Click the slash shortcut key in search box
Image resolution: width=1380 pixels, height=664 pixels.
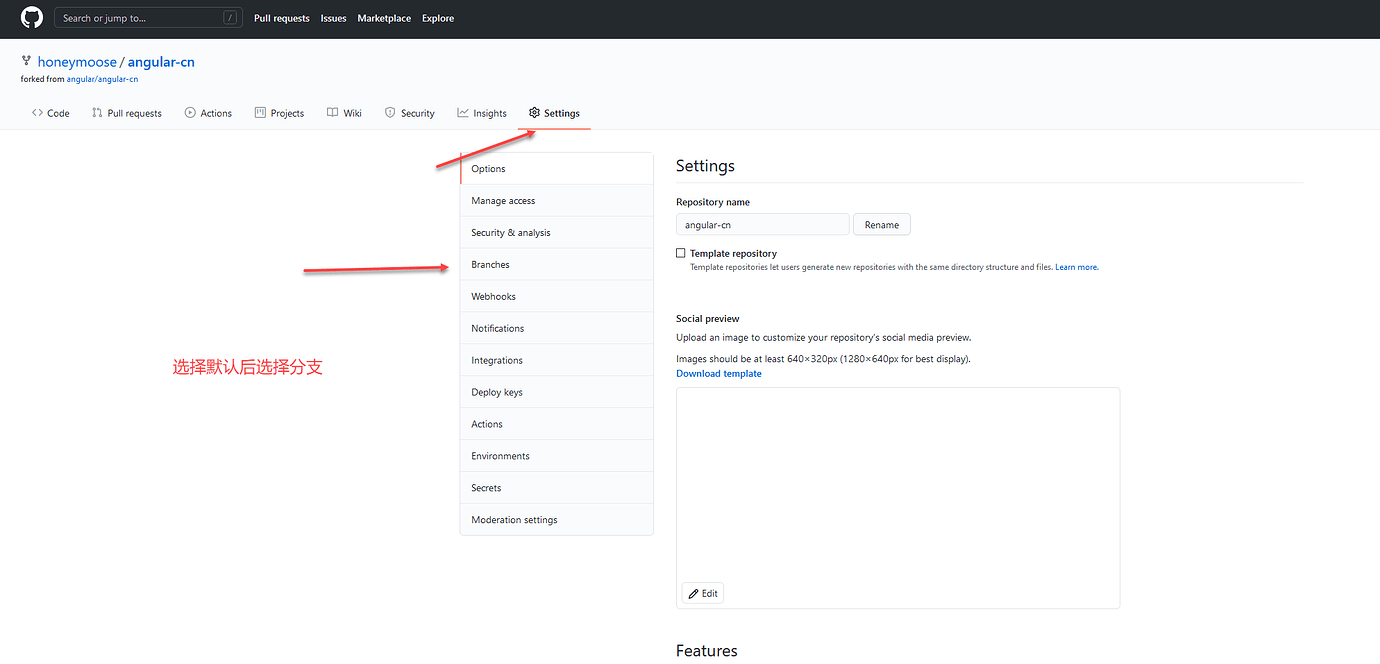click(230, 18)
